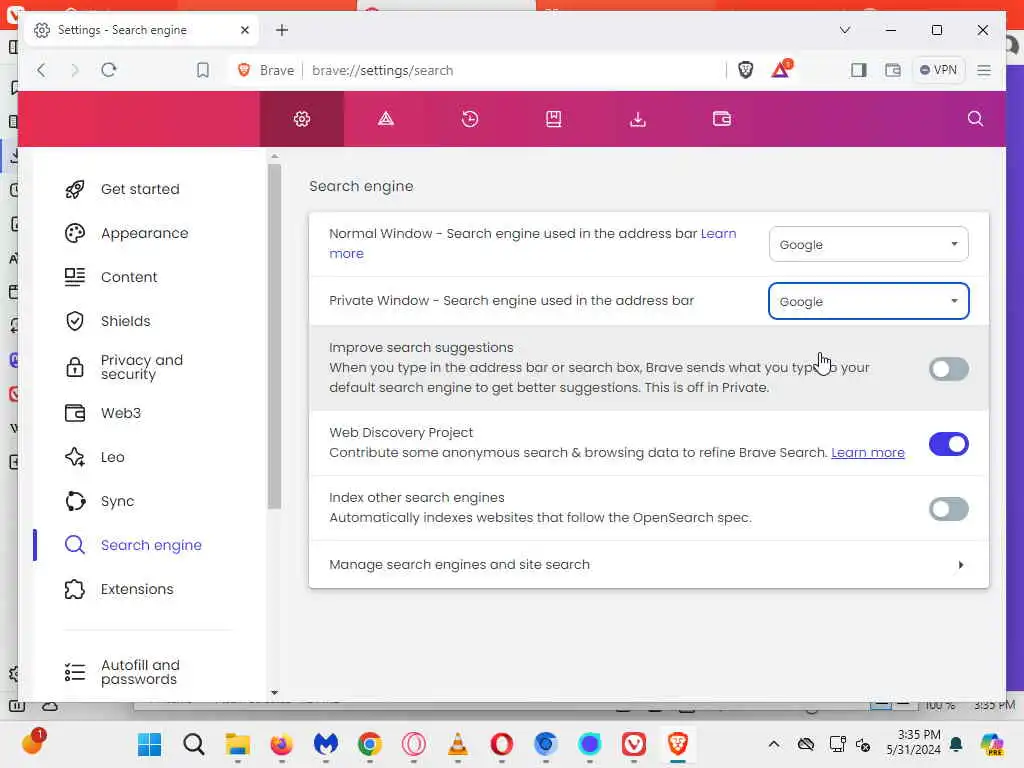Enable Improve search suggestions toggle

coord(948,369)
